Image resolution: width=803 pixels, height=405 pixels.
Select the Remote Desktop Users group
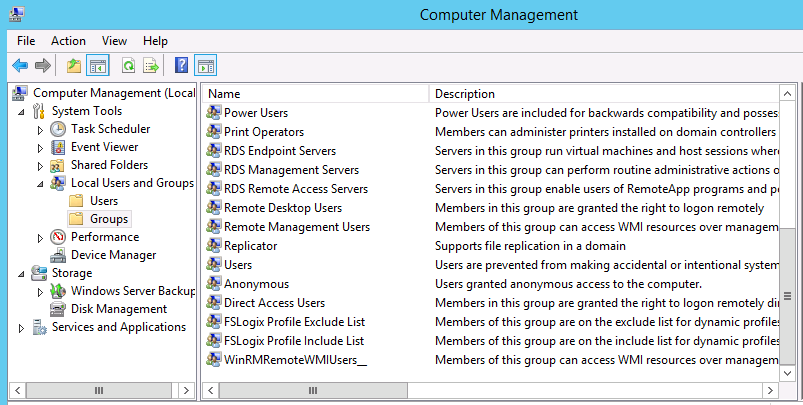[x=283, y=208]
